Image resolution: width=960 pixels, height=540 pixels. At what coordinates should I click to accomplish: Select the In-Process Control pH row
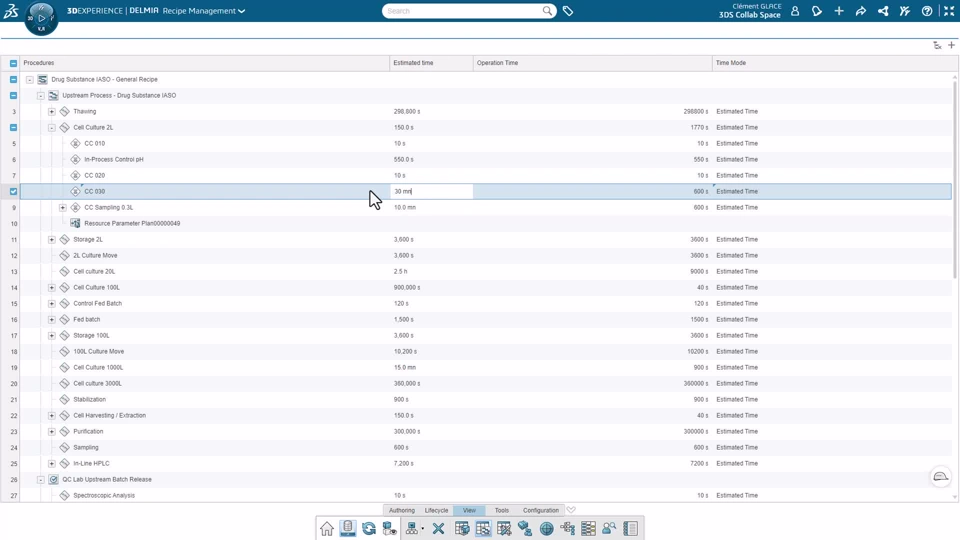click(486, 159)
